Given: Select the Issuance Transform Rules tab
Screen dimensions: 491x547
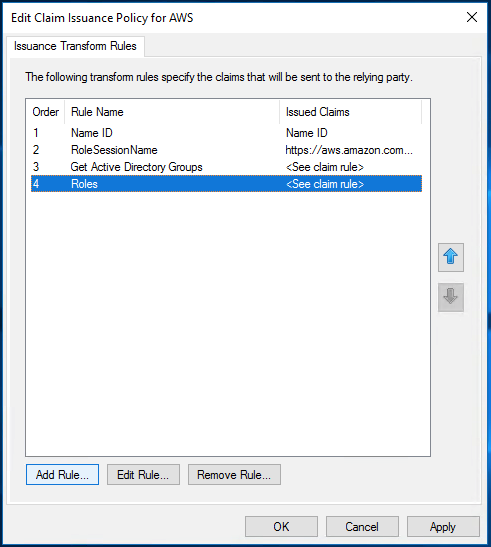Looking at the screenshot, I should pyautogui.click(x=75, y=46).
